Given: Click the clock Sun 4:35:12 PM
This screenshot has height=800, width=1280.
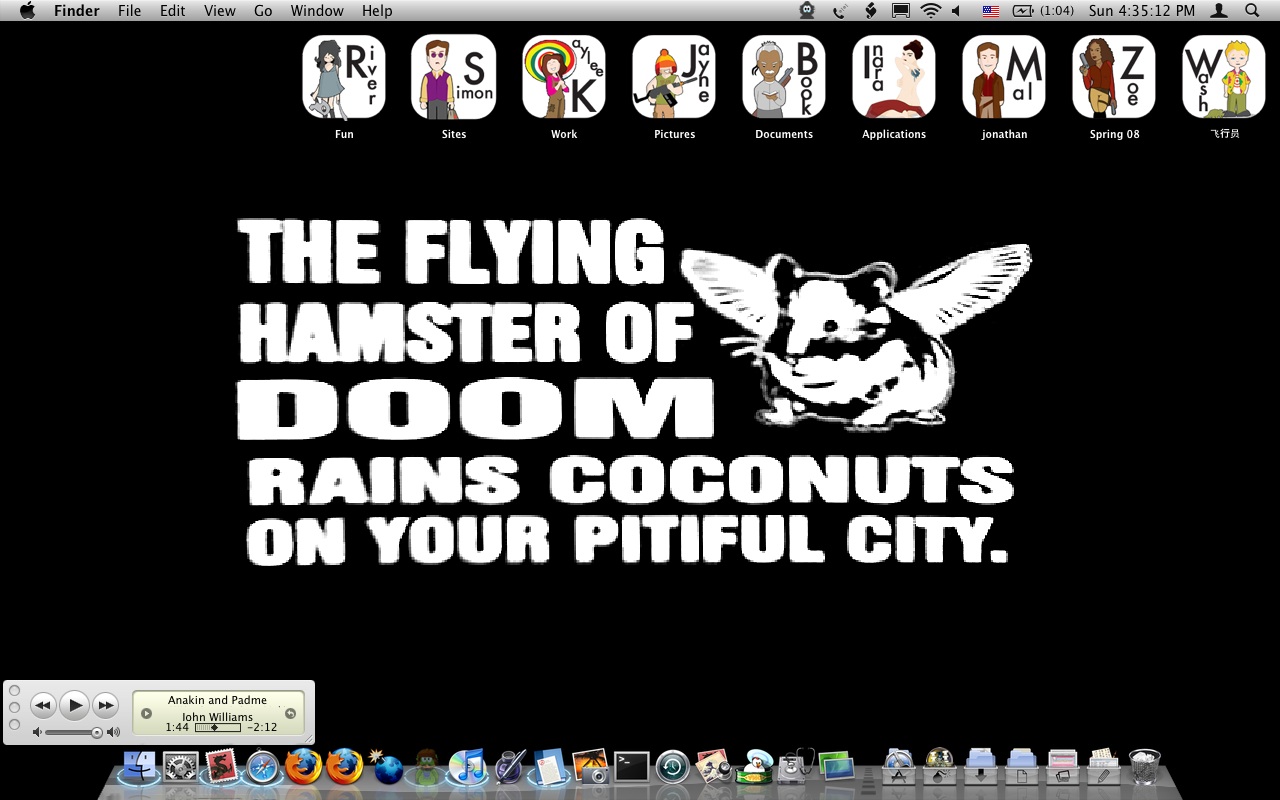Looking at the screenshot, I should click(1142, 11).
